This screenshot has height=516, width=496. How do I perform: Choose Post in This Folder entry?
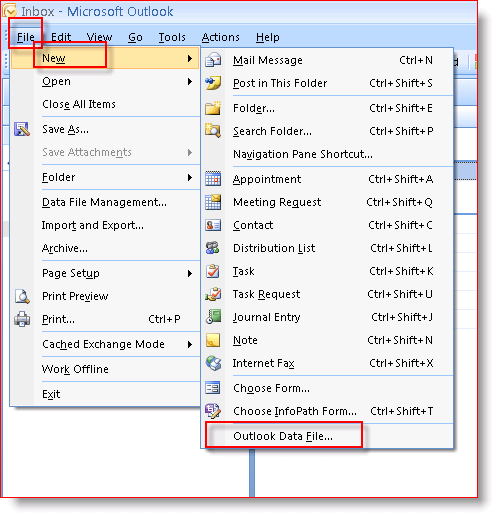click(327, 83)
